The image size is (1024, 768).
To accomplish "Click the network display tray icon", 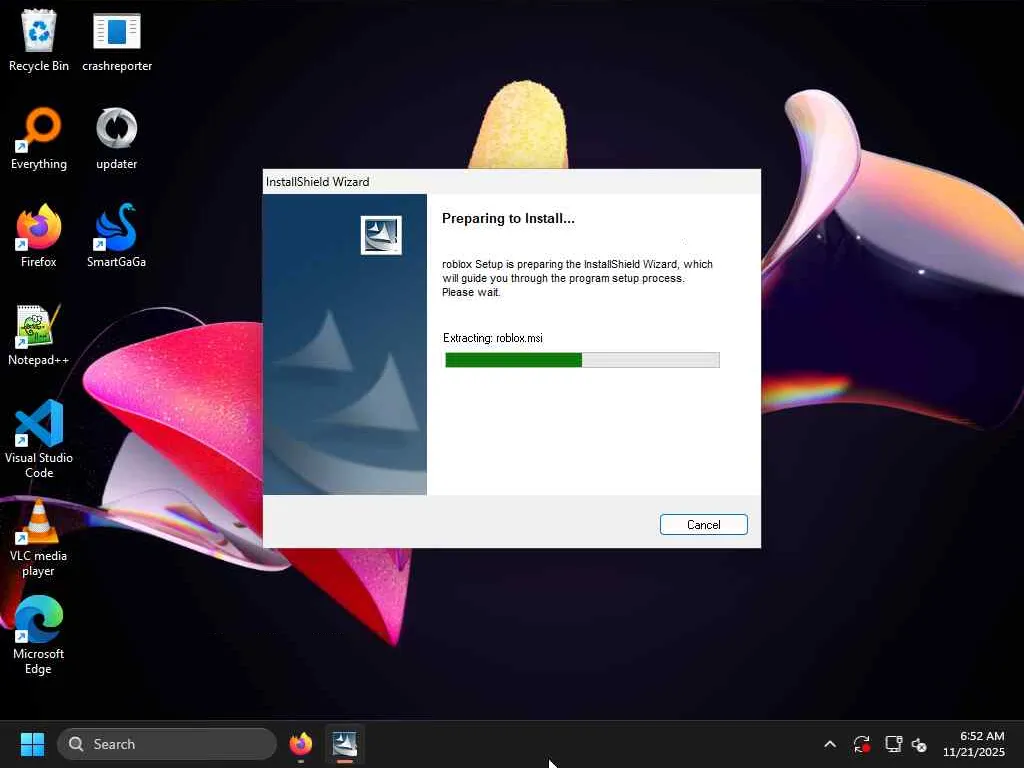I will [893, 744].
